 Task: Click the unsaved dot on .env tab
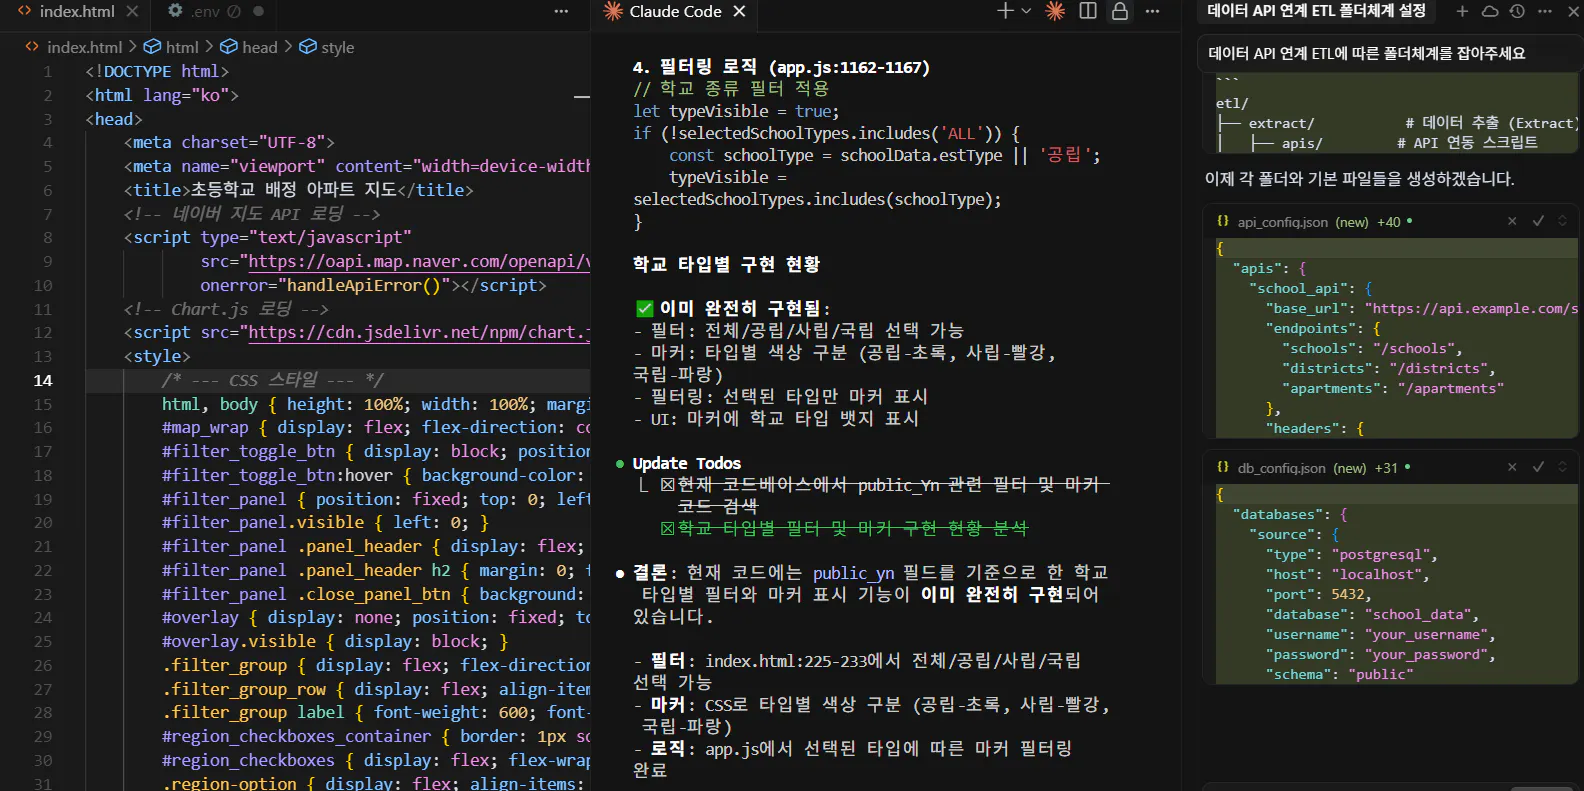tap(258, 11)
